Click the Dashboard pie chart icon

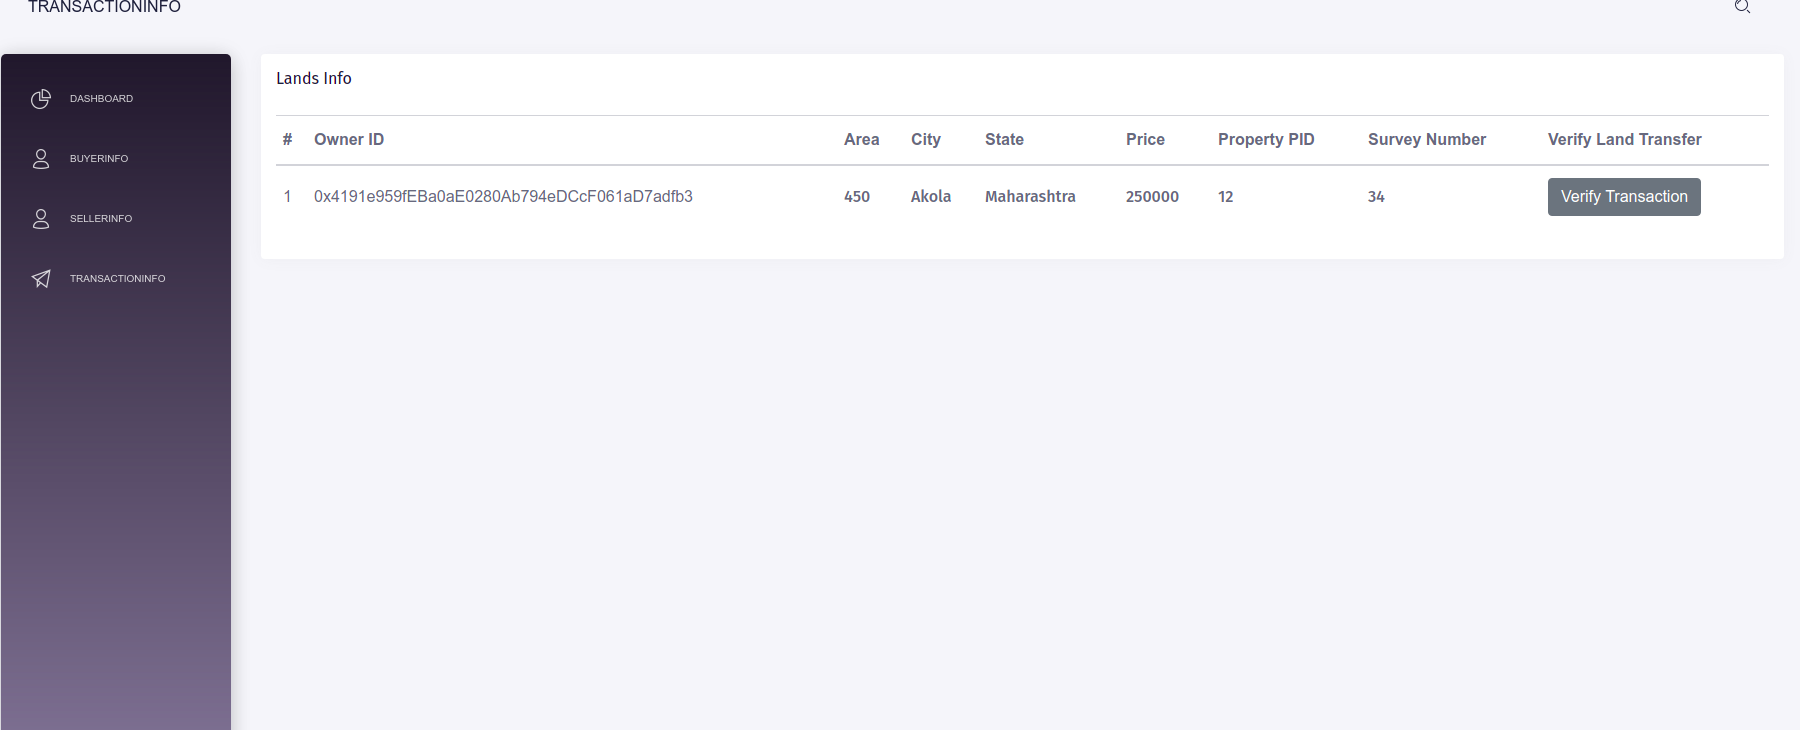41,99
